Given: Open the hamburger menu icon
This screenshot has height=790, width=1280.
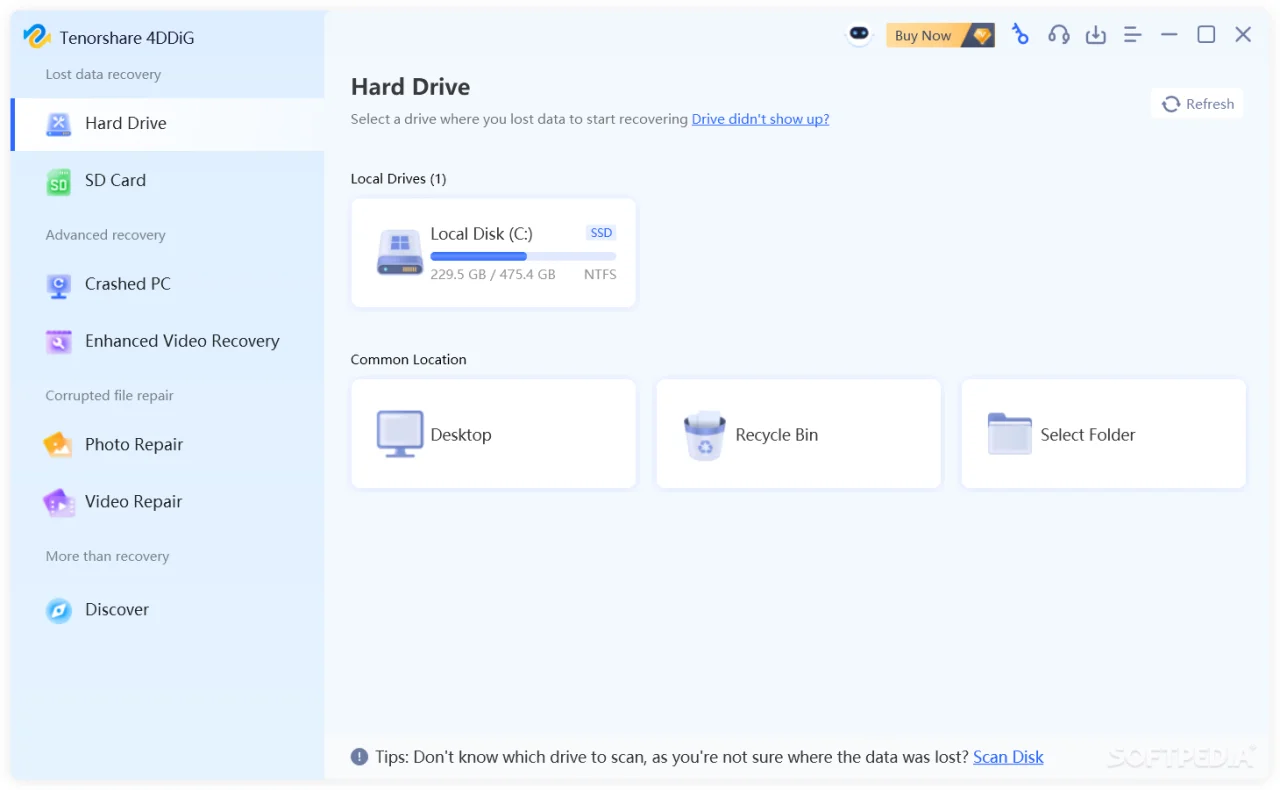Looking at the screenshot, I should [1132, 35].
